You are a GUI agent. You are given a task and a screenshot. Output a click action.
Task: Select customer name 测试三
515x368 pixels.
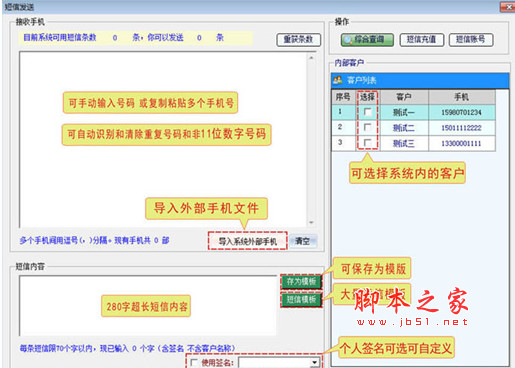click(x=404, y=144)
